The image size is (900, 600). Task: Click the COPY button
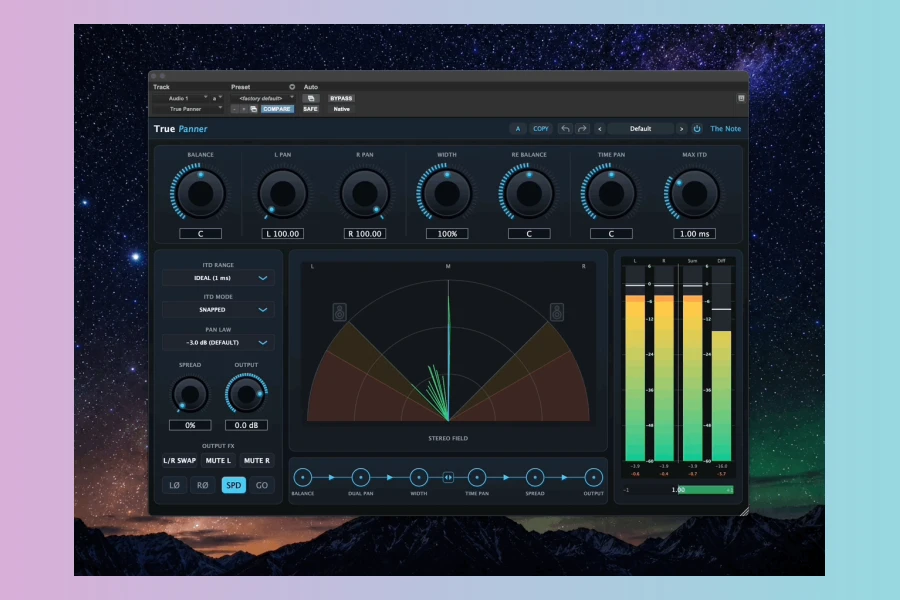[541, 129]
